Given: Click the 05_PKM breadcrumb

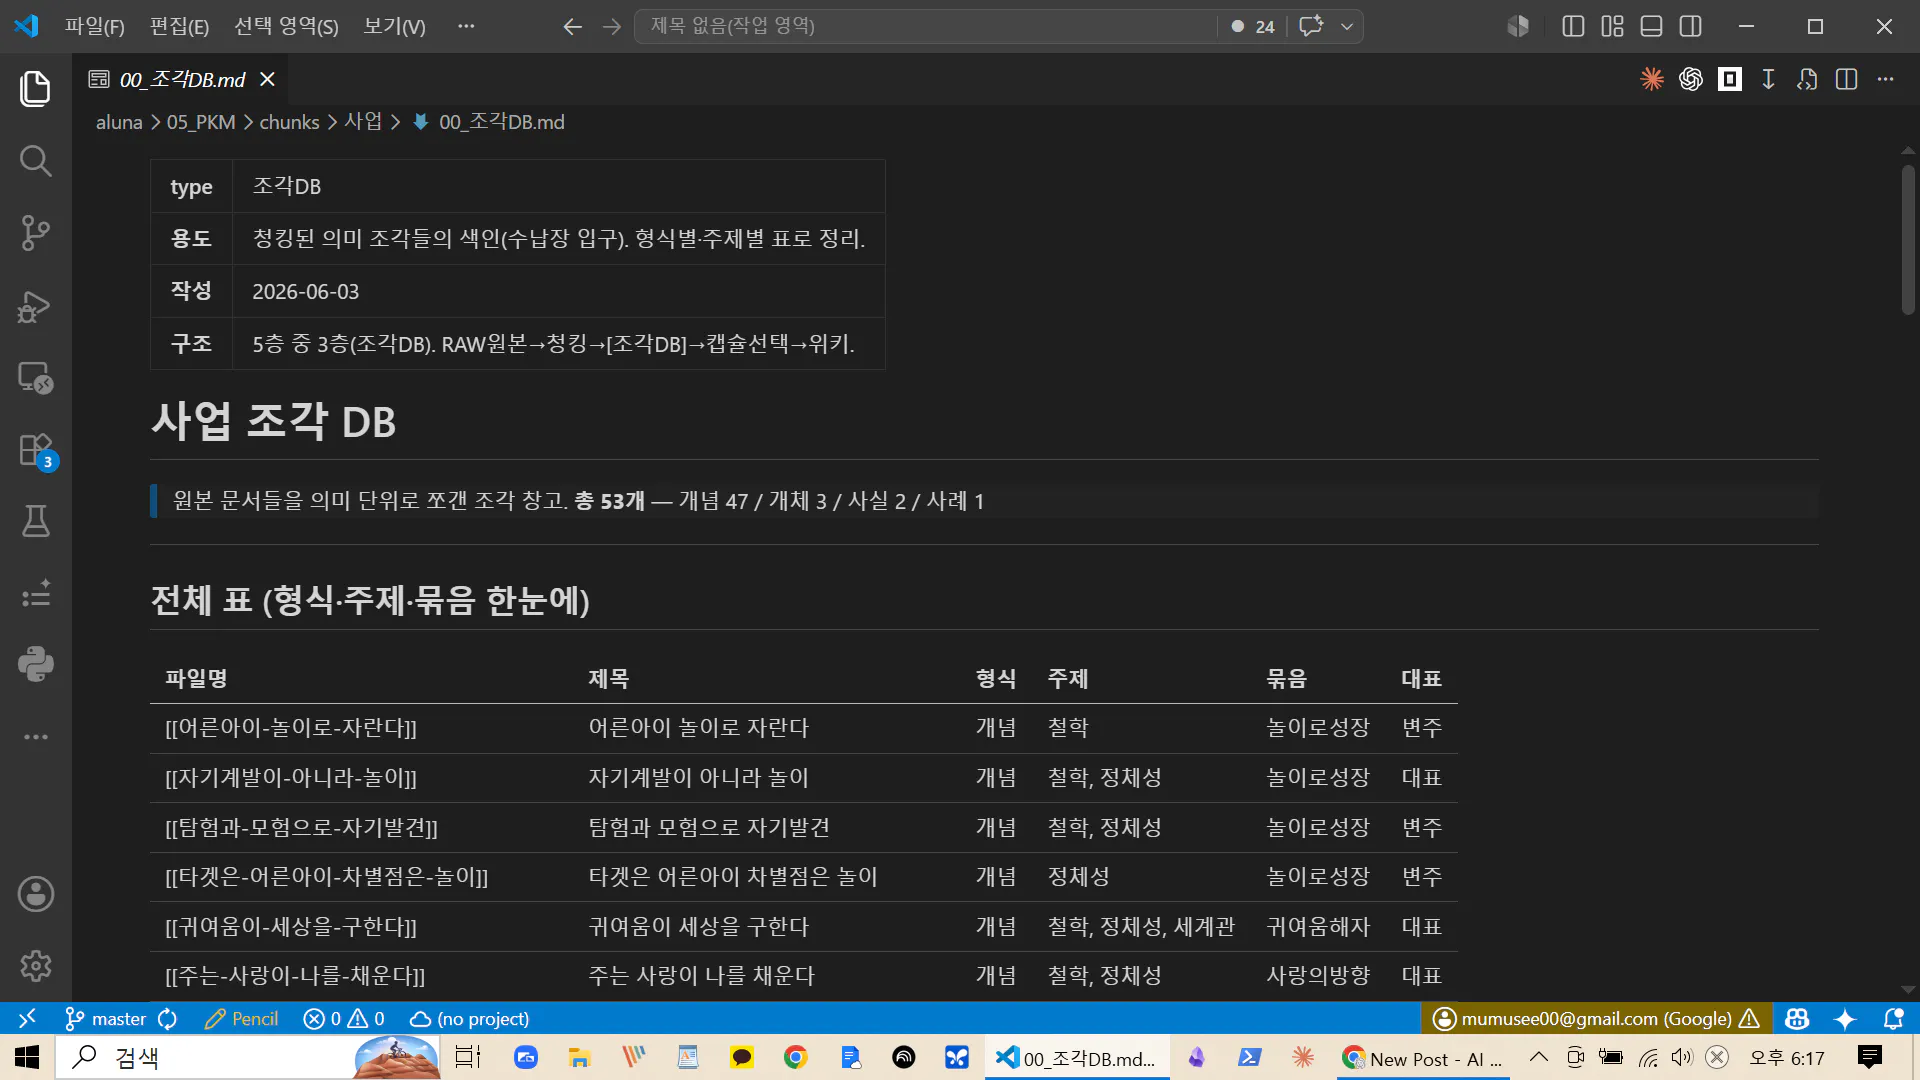Looking at the screenshot, I should [x=201, y=122].
